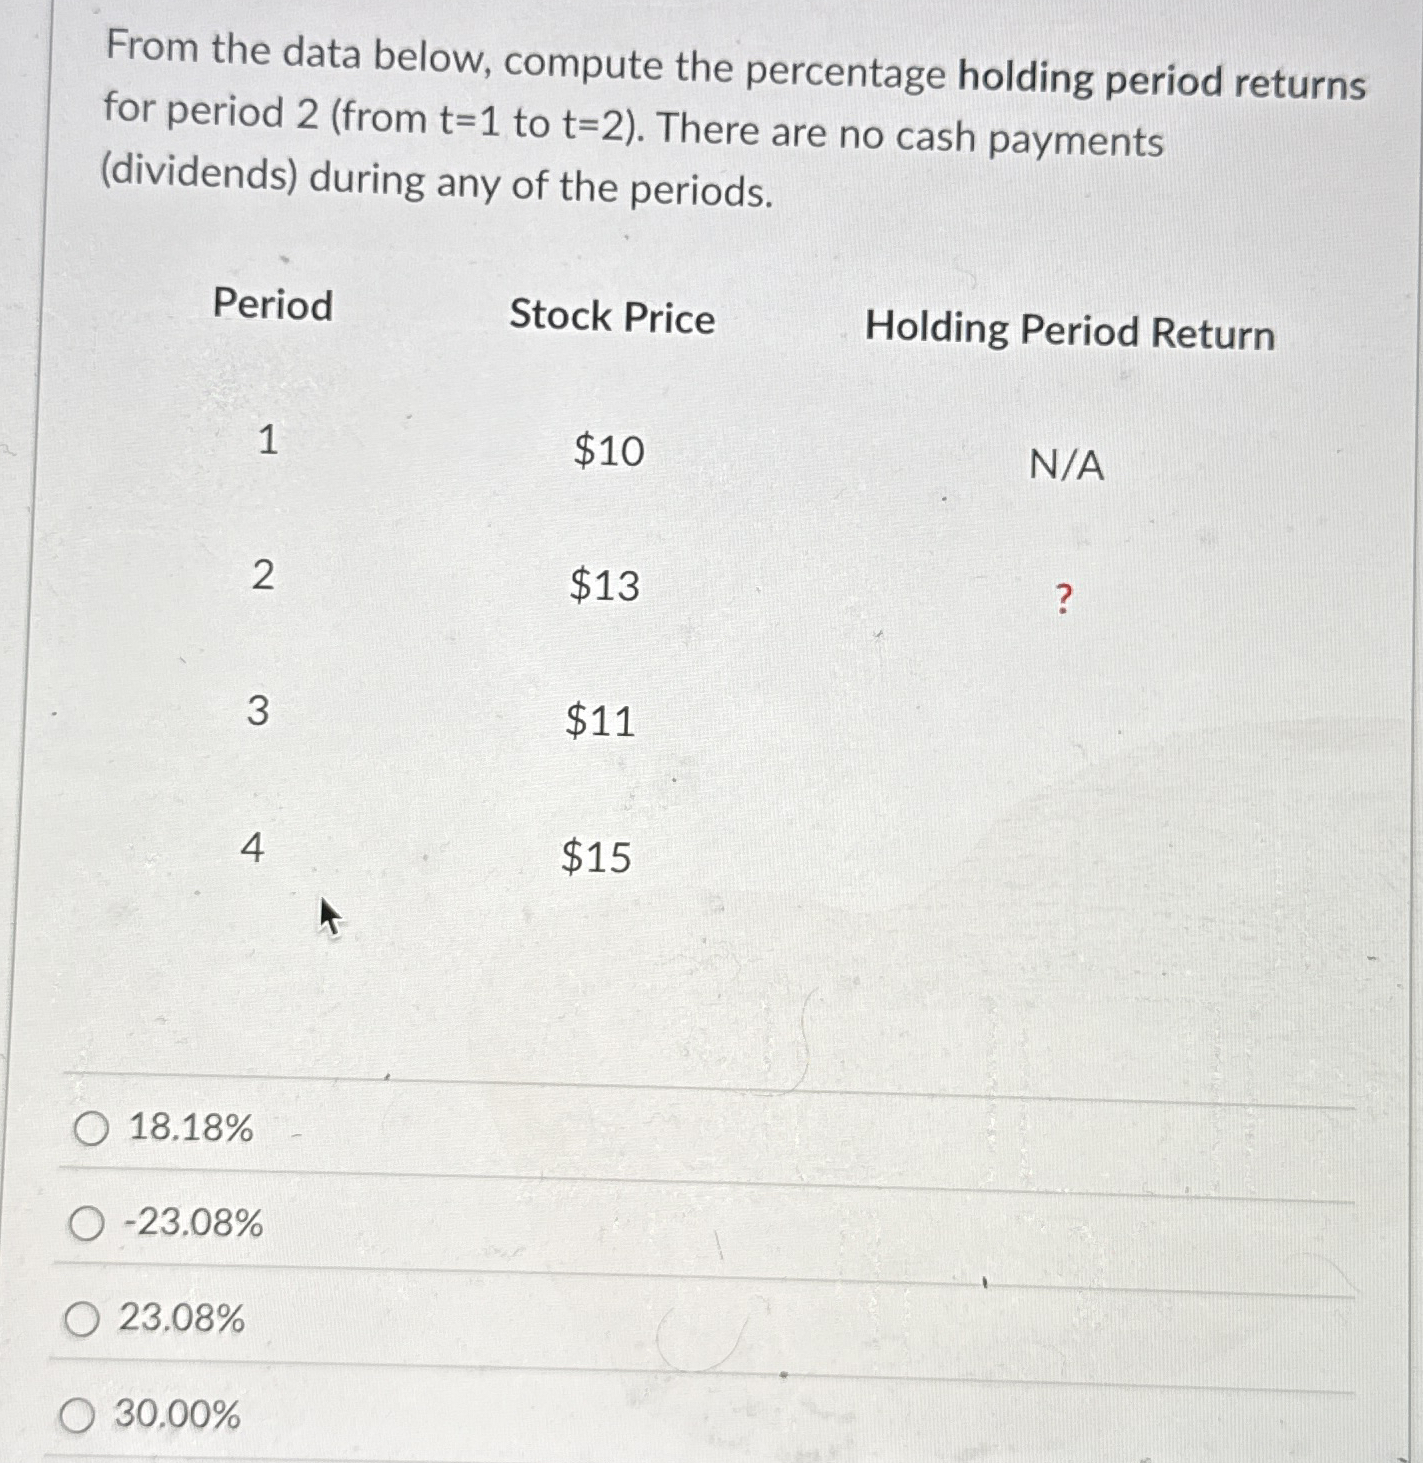
Task: Click the 23.08% answer label text
Action: point(184,1320)
